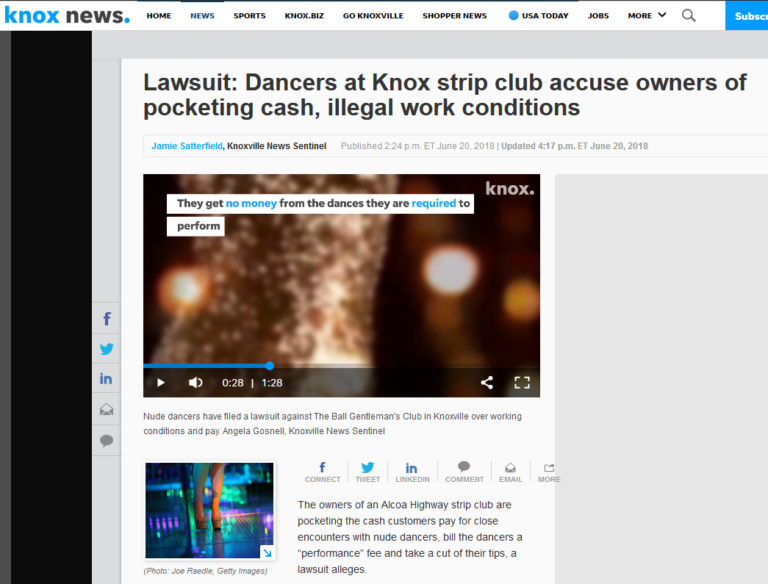Mute the video volume
This screenshot has height=584, width=768.
195,383
